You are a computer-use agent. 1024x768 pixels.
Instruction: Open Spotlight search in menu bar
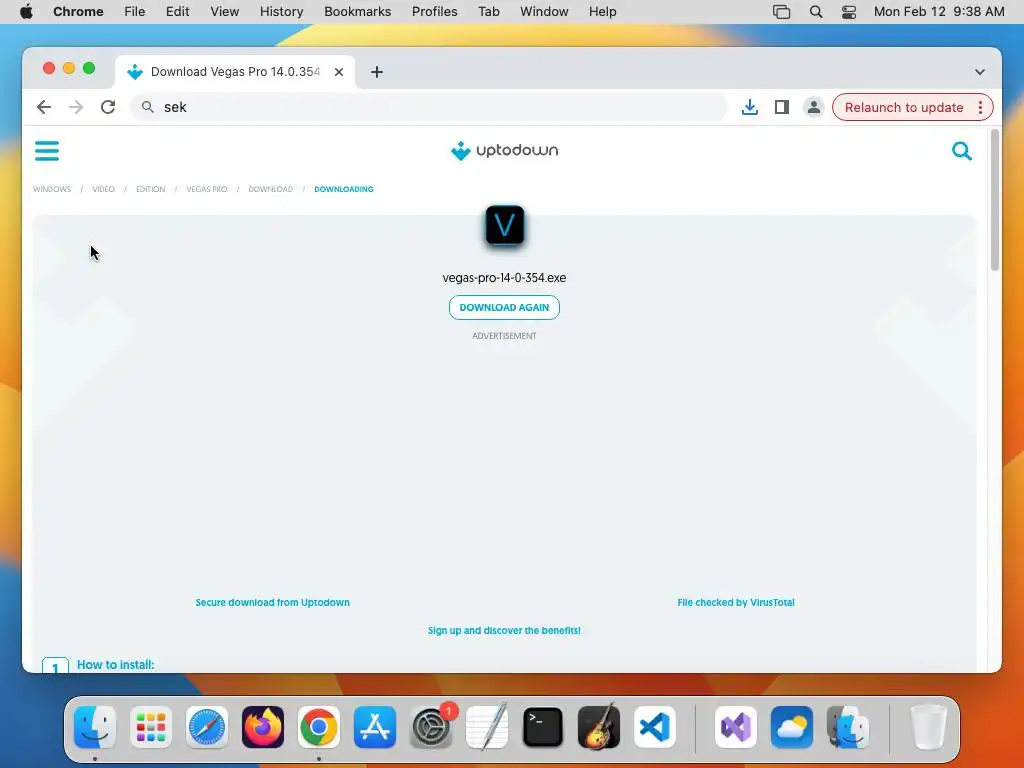(816, 12)
